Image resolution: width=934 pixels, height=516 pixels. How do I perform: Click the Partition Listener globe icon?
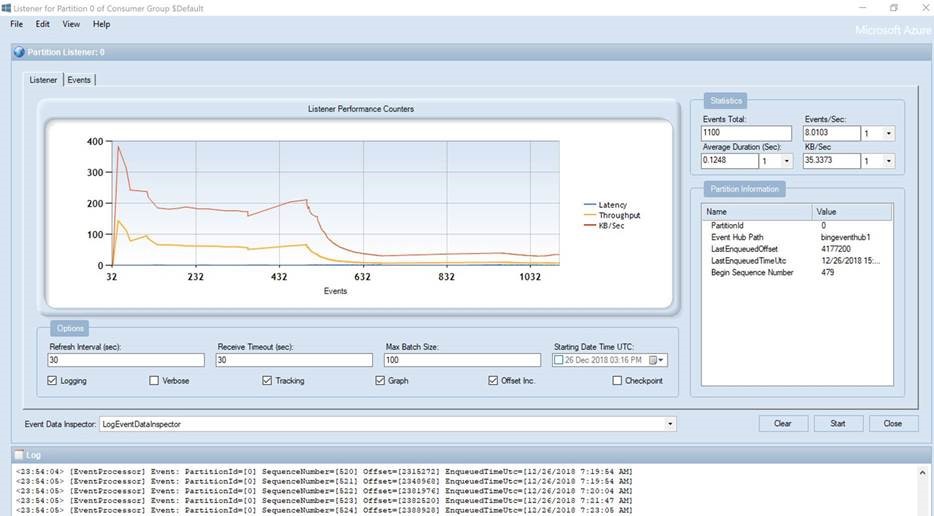18,52
